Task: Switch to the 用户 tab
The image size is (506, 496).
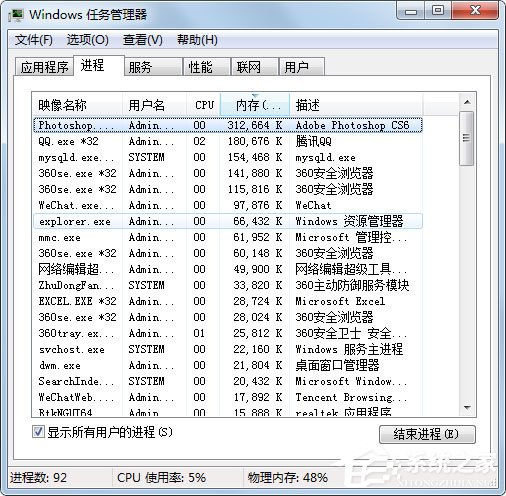Action: [x=302, y=67]
